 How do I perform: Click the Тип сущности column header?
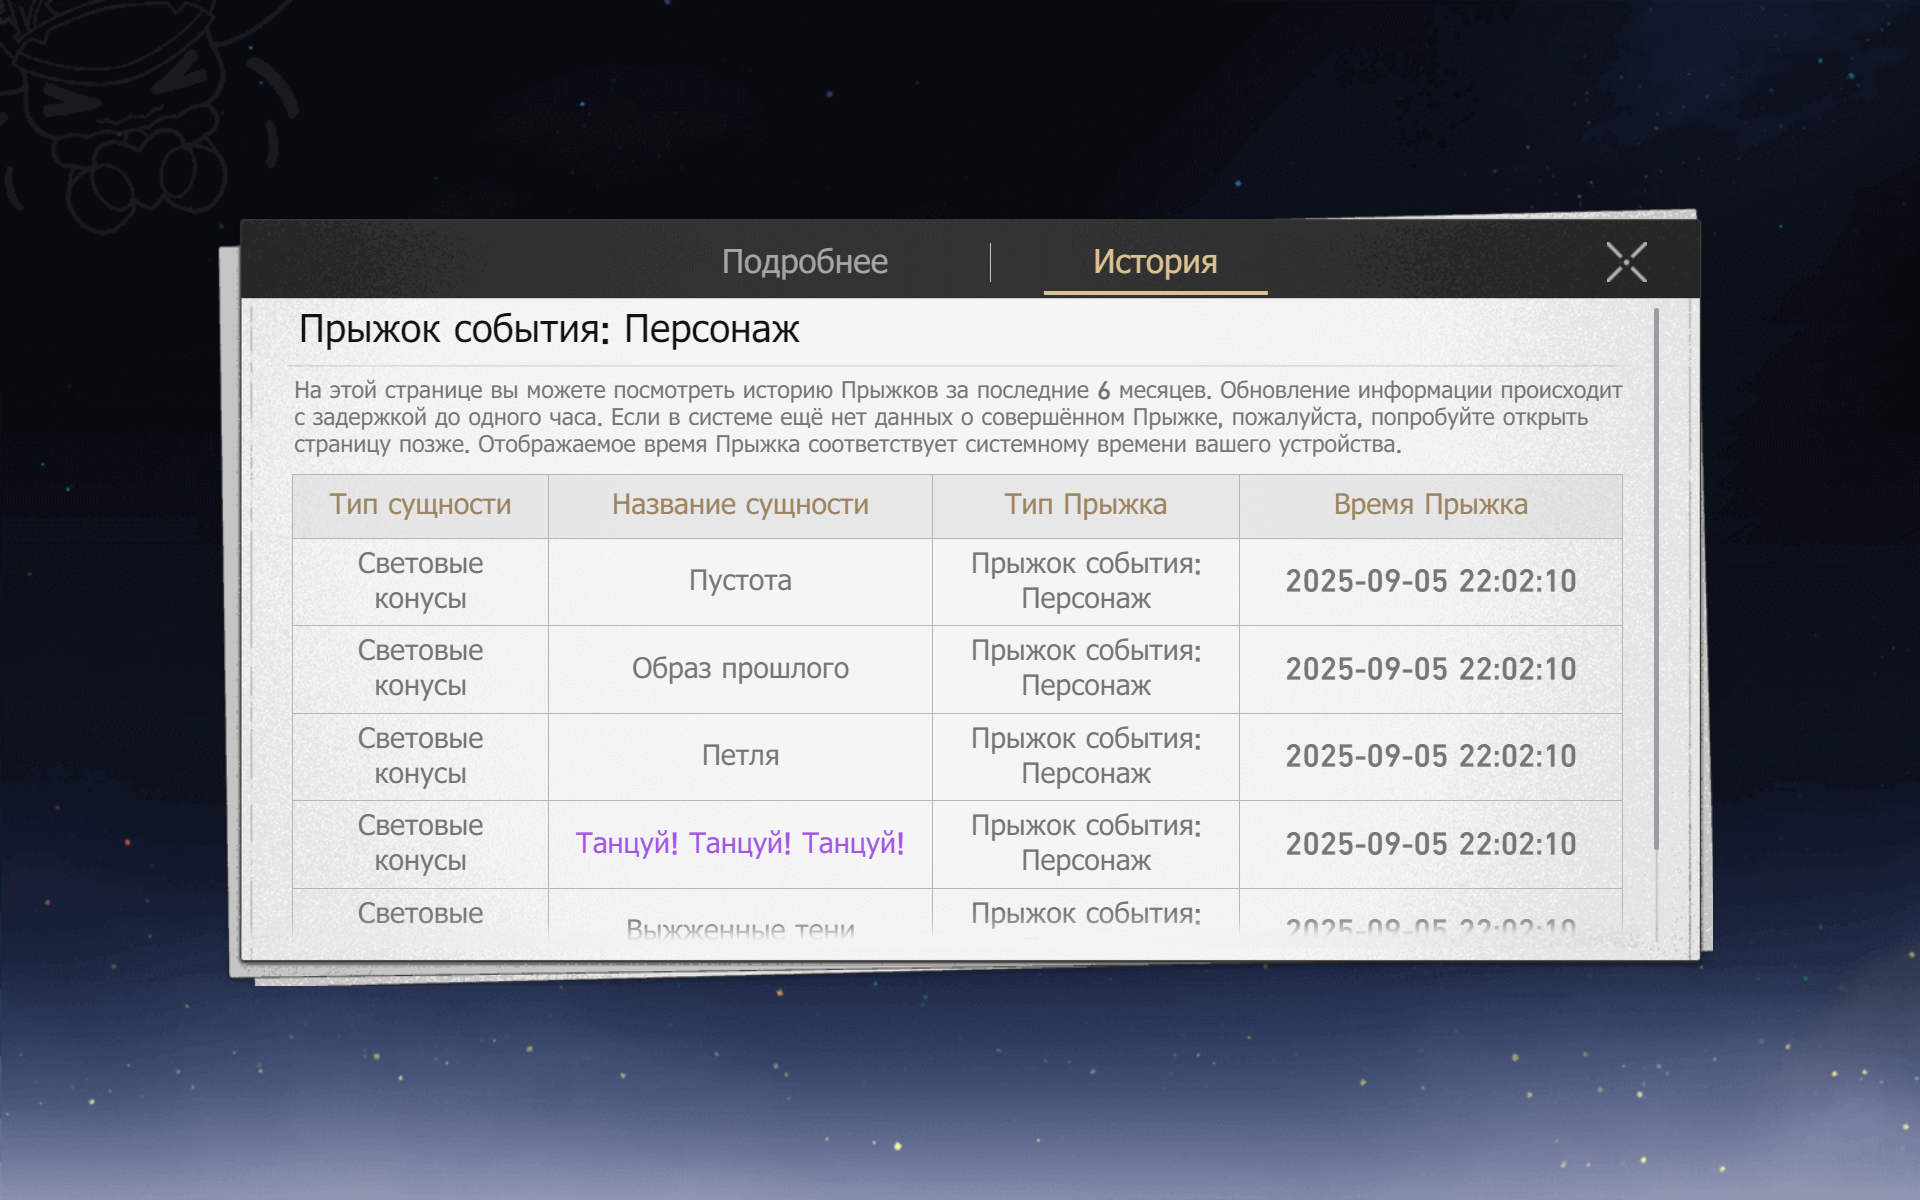click(x=420, y=505)
